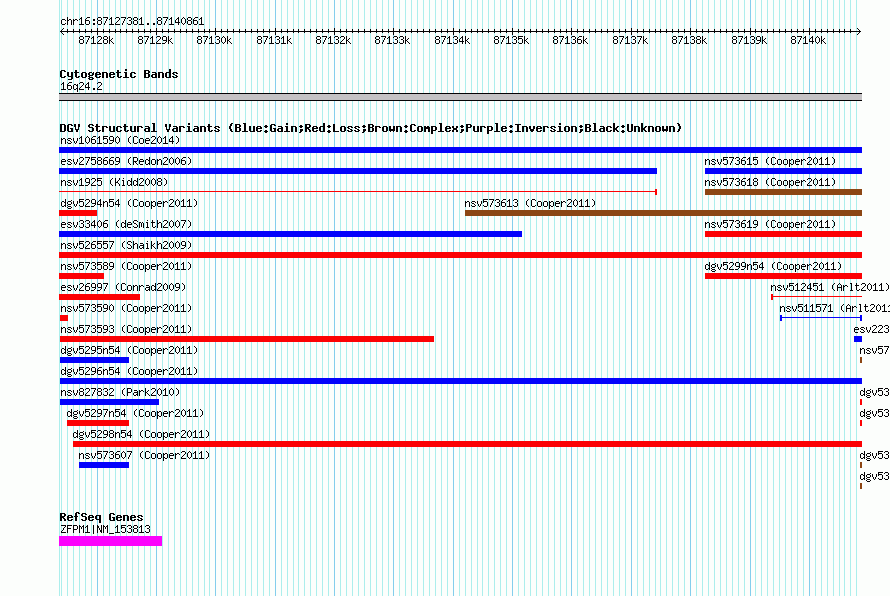Click the nsv827832 blue gain bar
890x596 pixels.
tap(109, 402)
